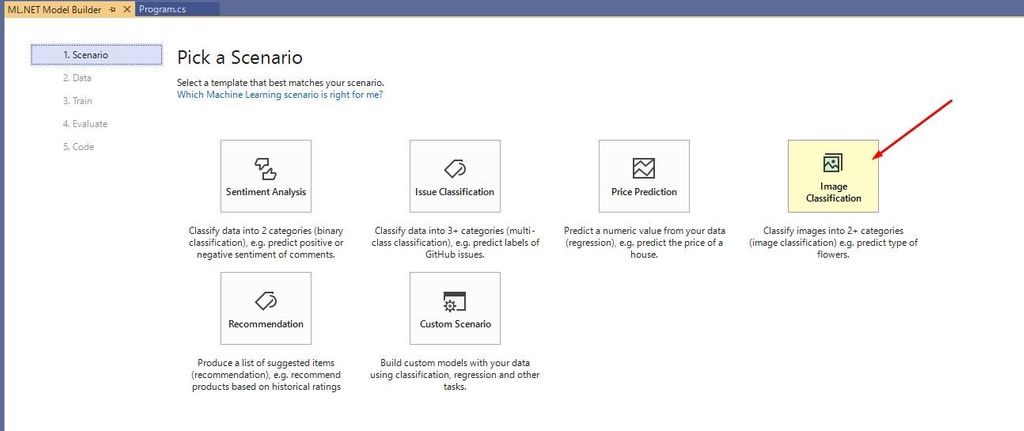Click the multi-class classification description text

point(456,243)
